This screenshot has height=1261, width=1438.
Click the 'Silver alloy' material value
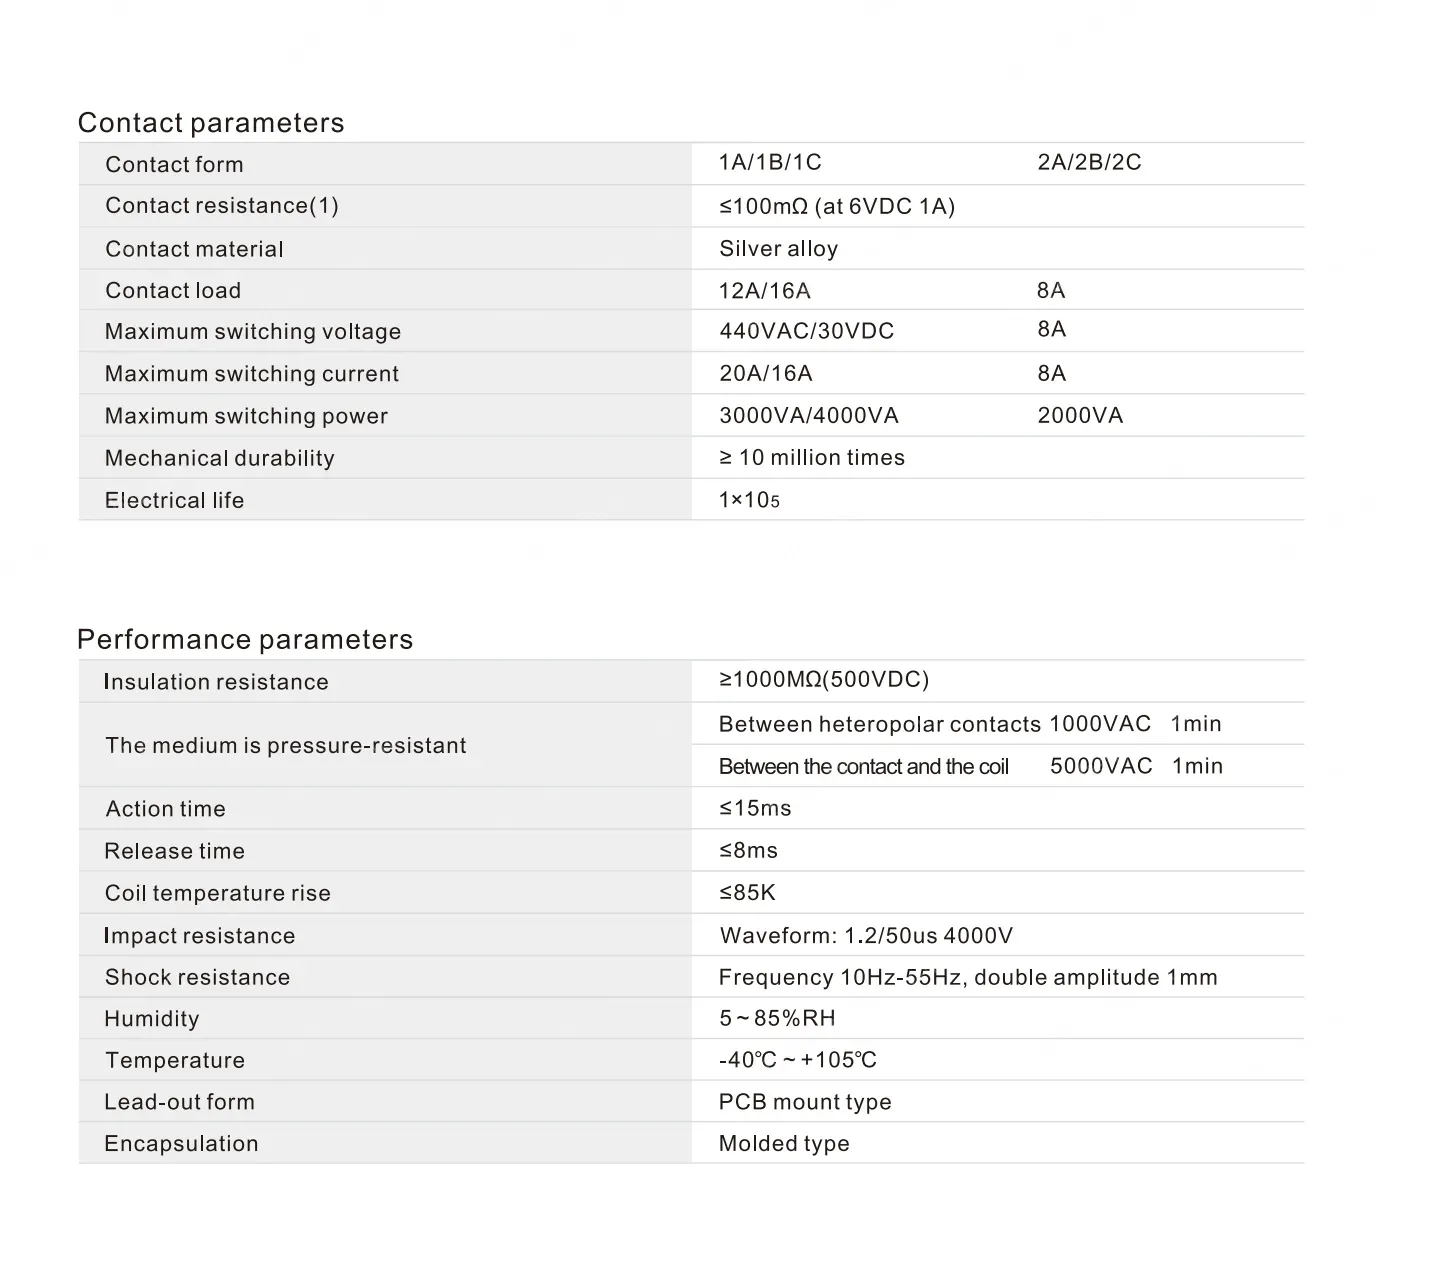click(778, 249)
